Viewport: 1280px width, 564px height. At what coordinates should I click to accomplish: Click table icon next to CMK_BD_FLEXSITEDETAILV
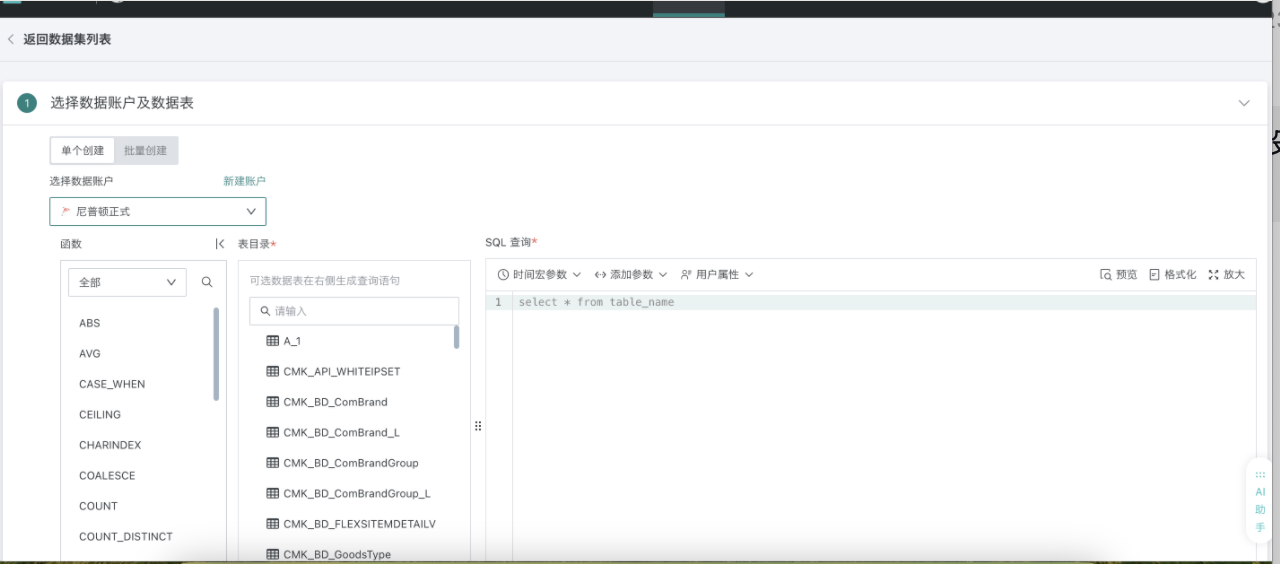272,524
